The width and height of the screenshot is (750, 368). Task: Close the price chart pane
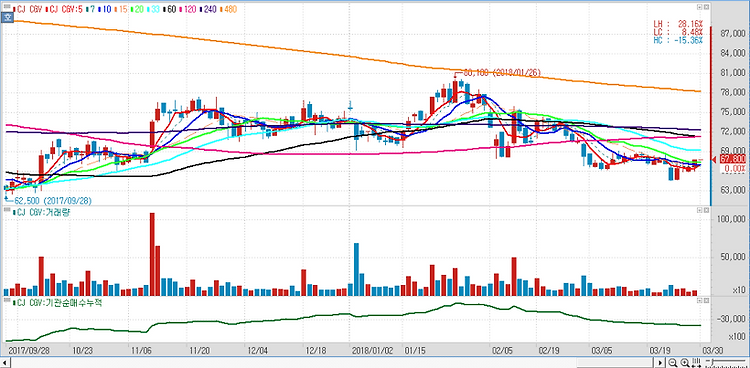(705, 8)
